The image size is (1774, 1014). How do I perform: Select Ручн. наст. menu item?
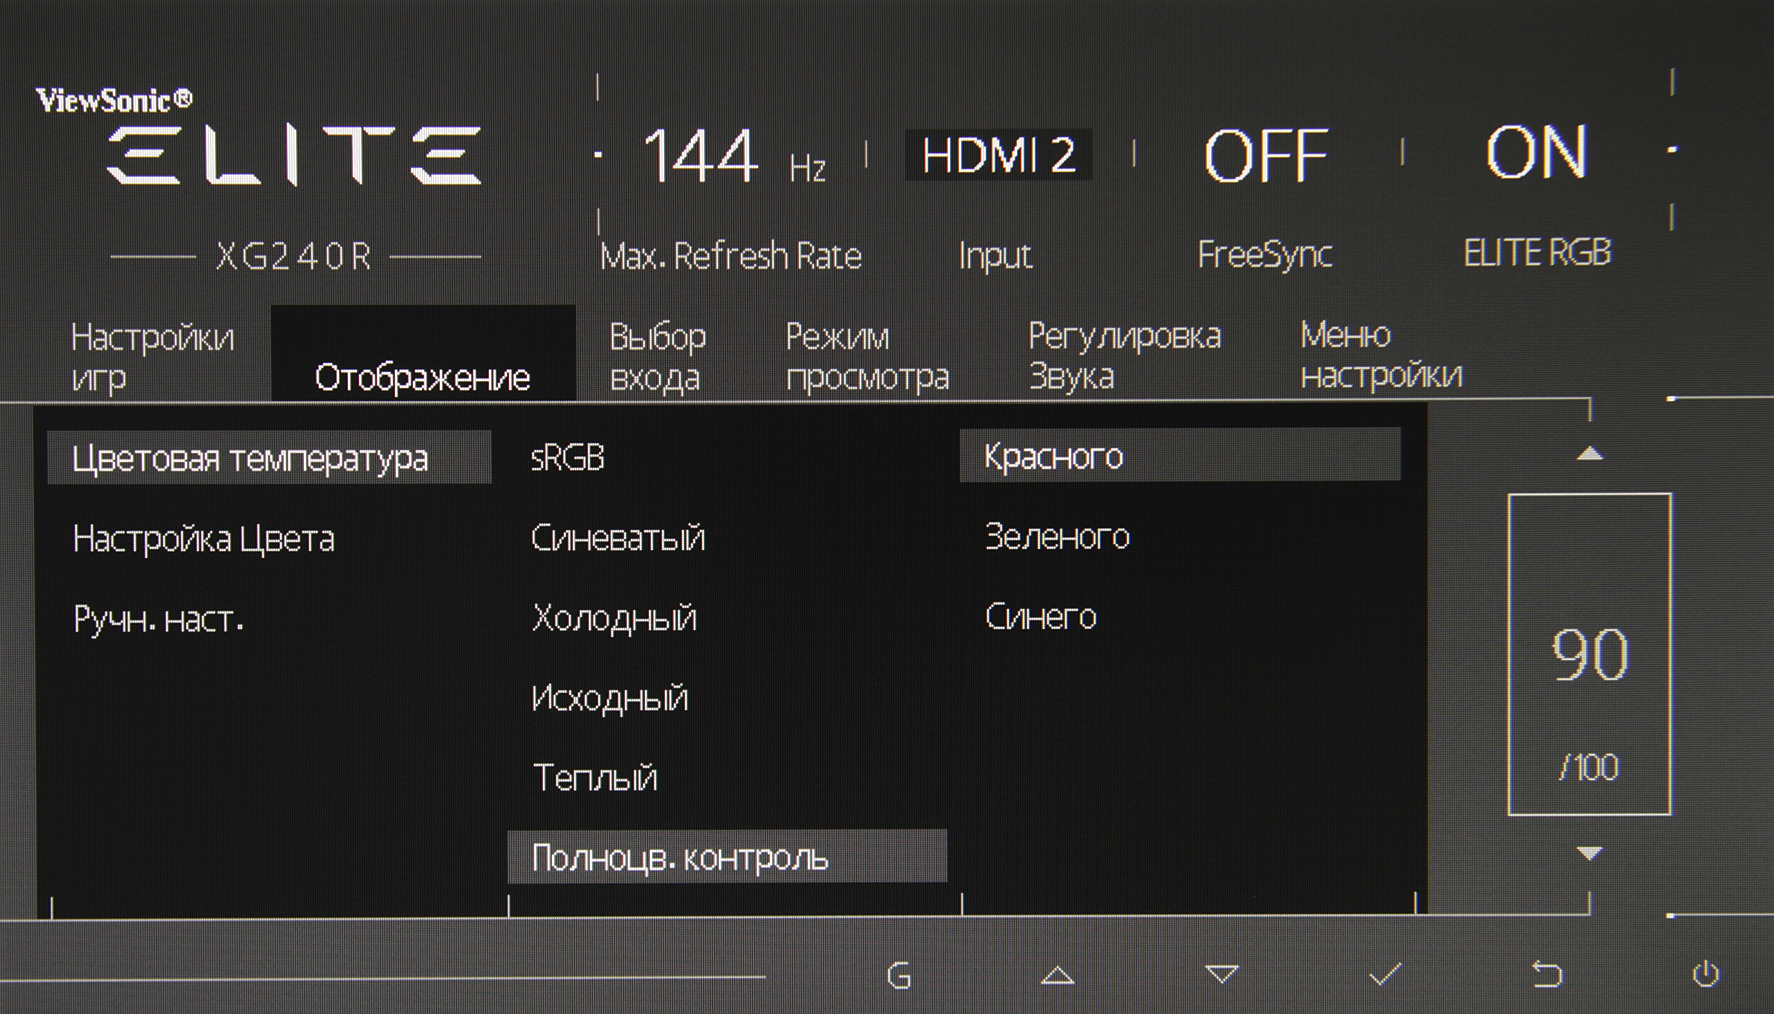(159, 620)
